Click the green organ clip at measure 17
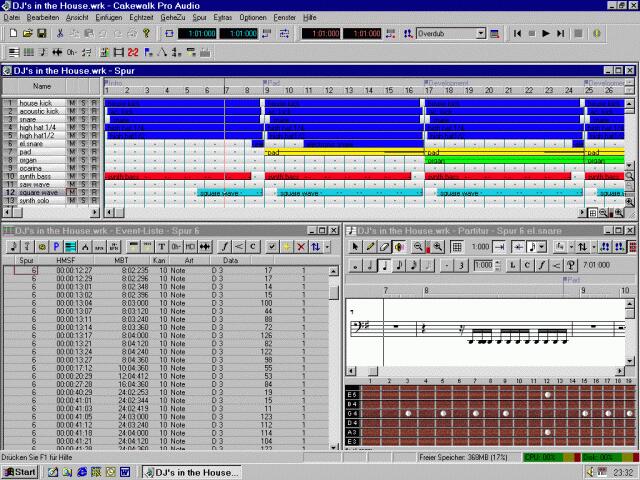Screen dimensions: 640x480 click(504, 160)
